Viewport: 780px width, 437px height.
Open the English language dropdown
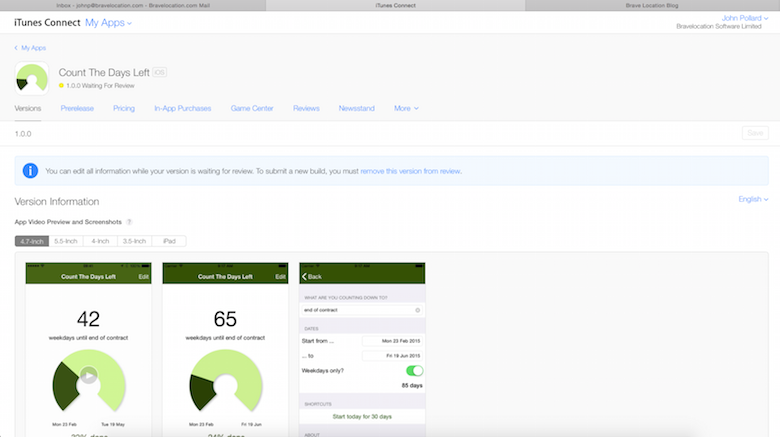click(752, 199)
